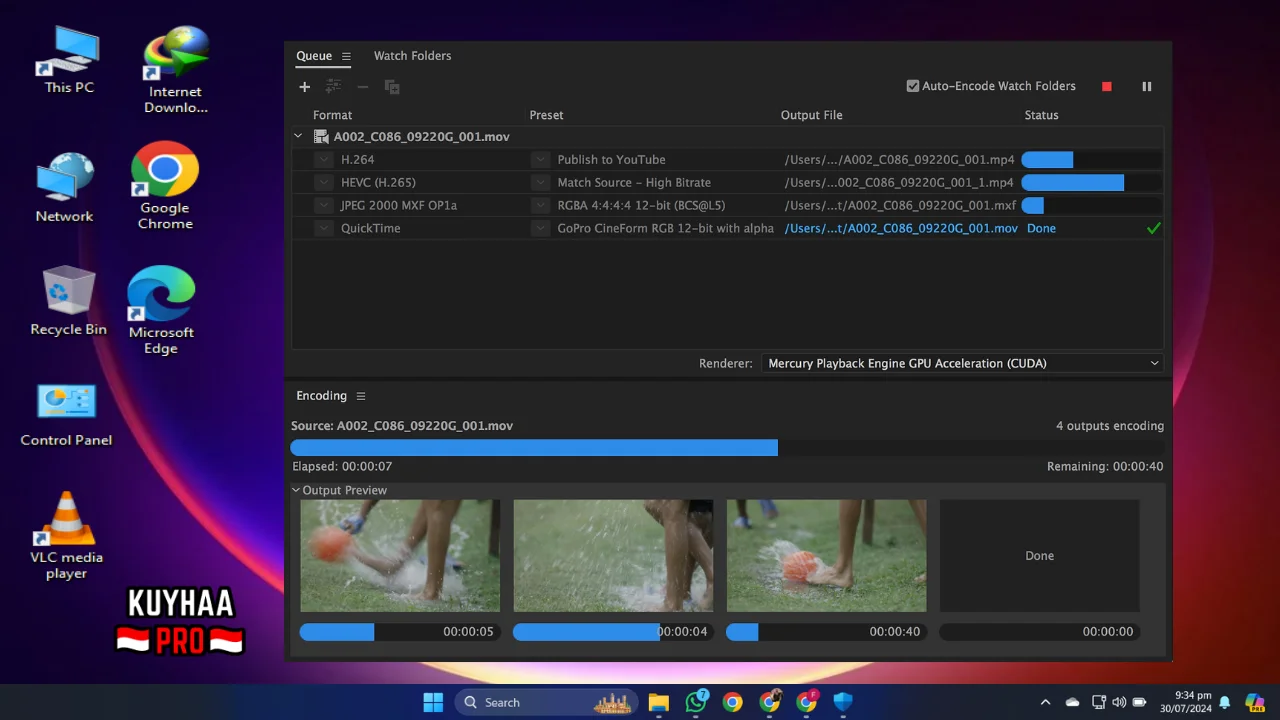Stop the queue with red square button
The height and width of the screenshot is (720, 1280).
1107,87
